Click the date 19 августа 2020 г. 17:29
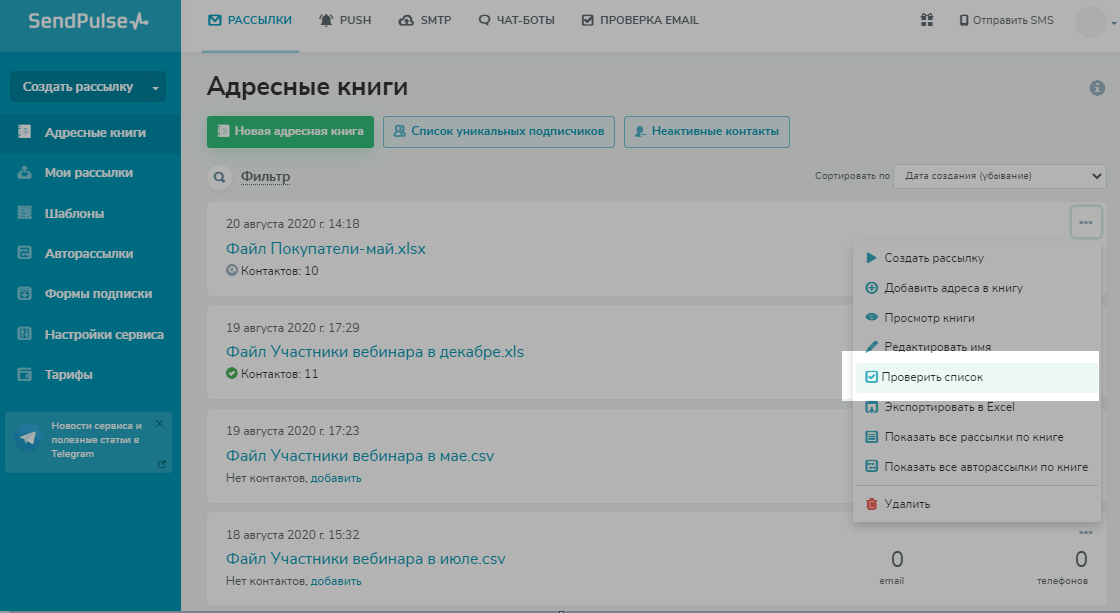Screen dimensions: 1120x613 point(293,327)
